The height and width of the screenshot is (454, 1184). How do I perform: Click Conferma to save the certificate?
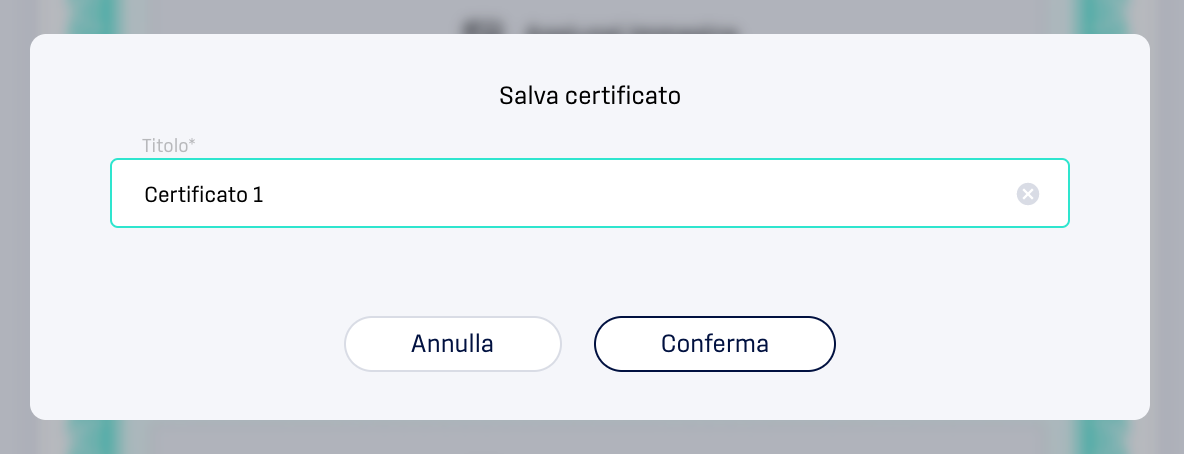pos(714,344)
